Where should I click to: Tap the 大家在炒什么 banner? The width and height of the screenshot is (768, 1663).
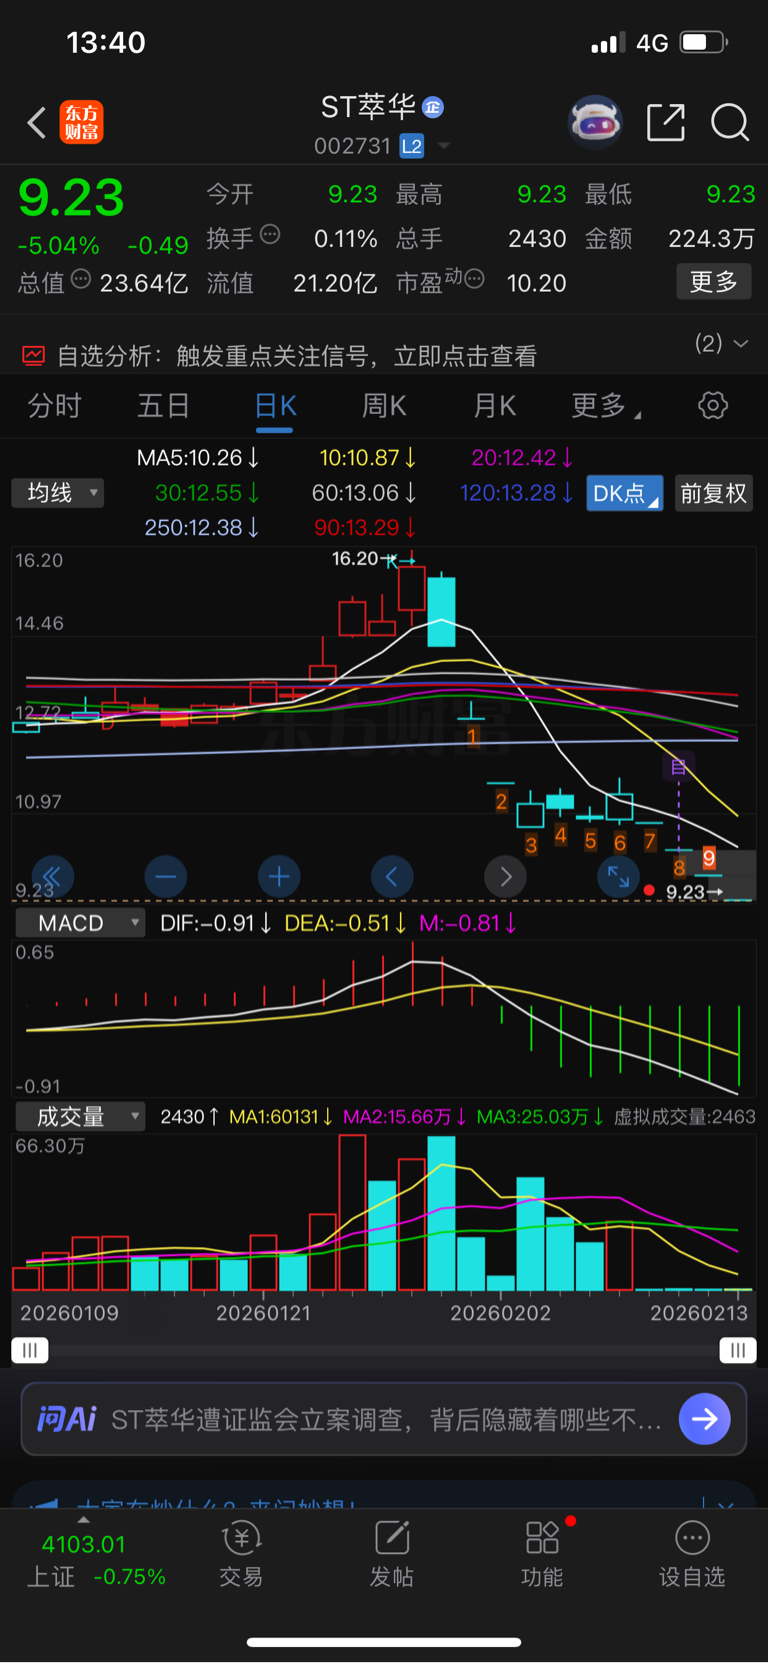384,1494
